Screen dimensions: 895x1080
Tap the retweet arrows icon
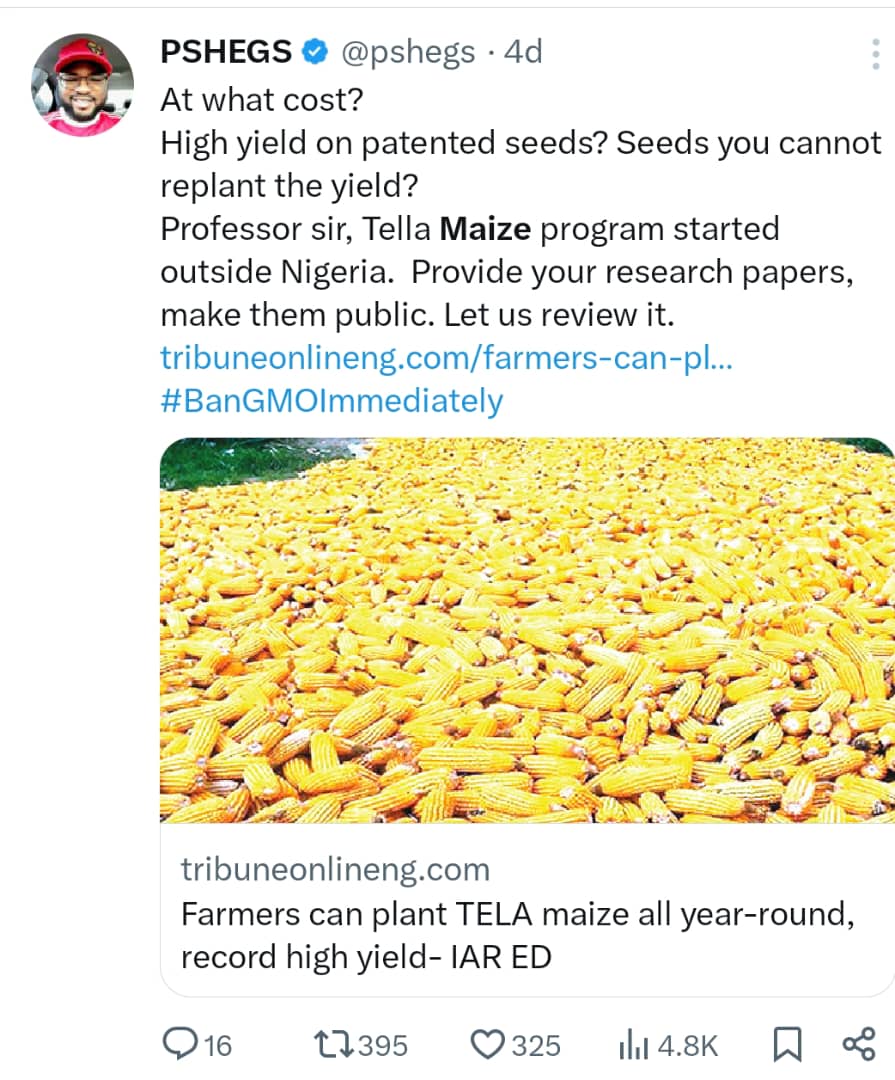[x=332, y=1045]
